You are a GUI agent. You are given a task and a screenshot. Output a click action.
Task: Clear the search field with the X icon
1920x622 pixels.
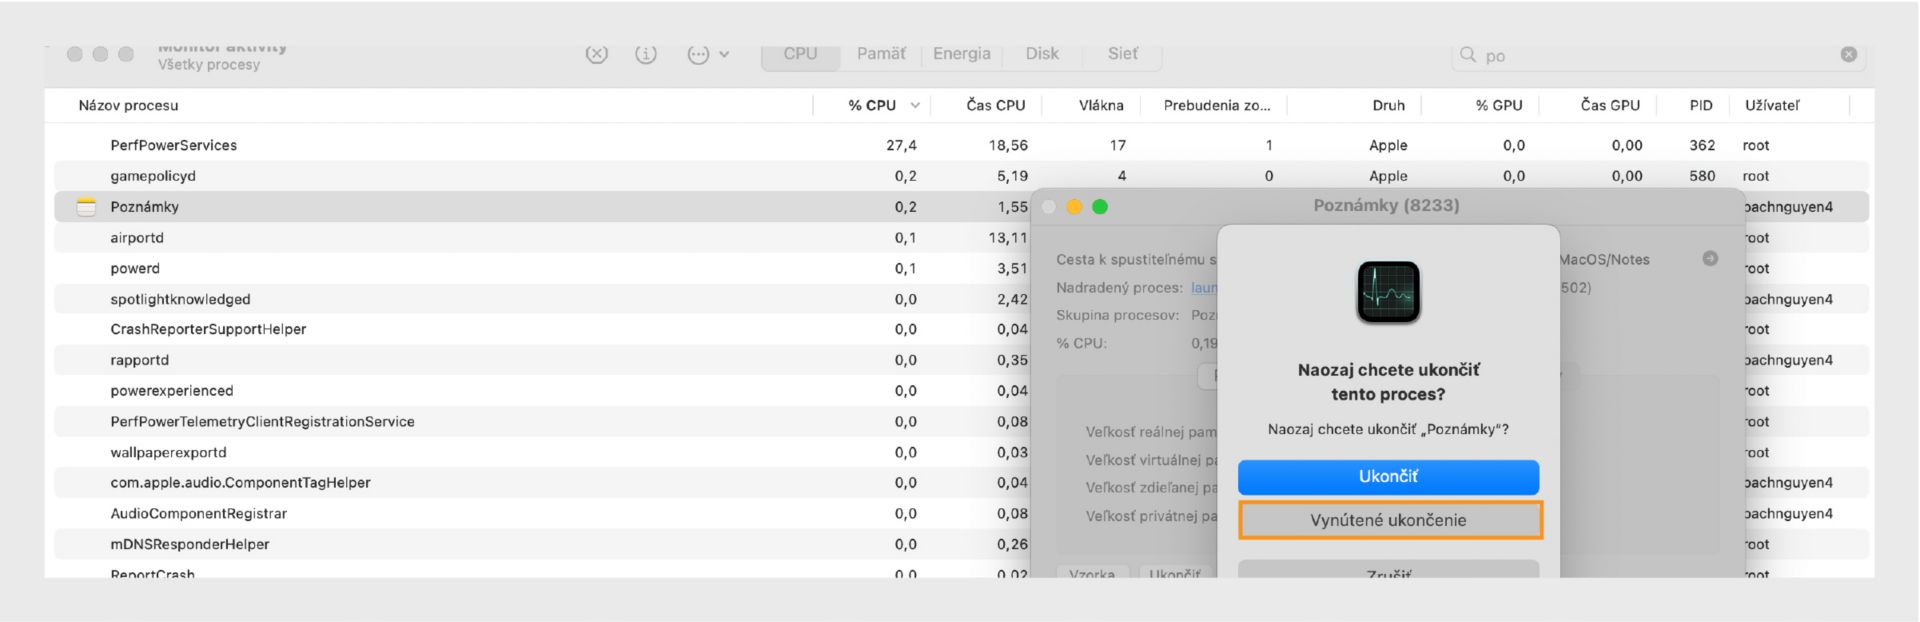1848,55
